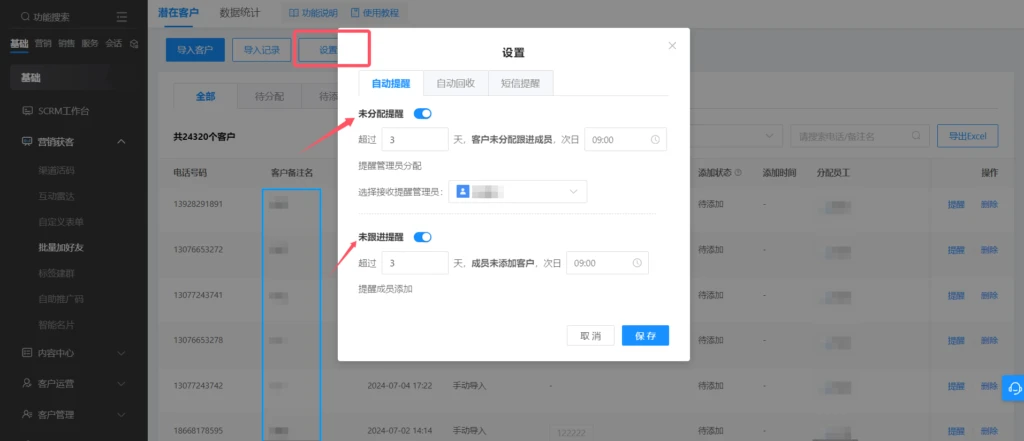Screen dimensions: 1024x441
Task: Toggle the 未分配提醒 switch
Action: (x=423, y=114)
